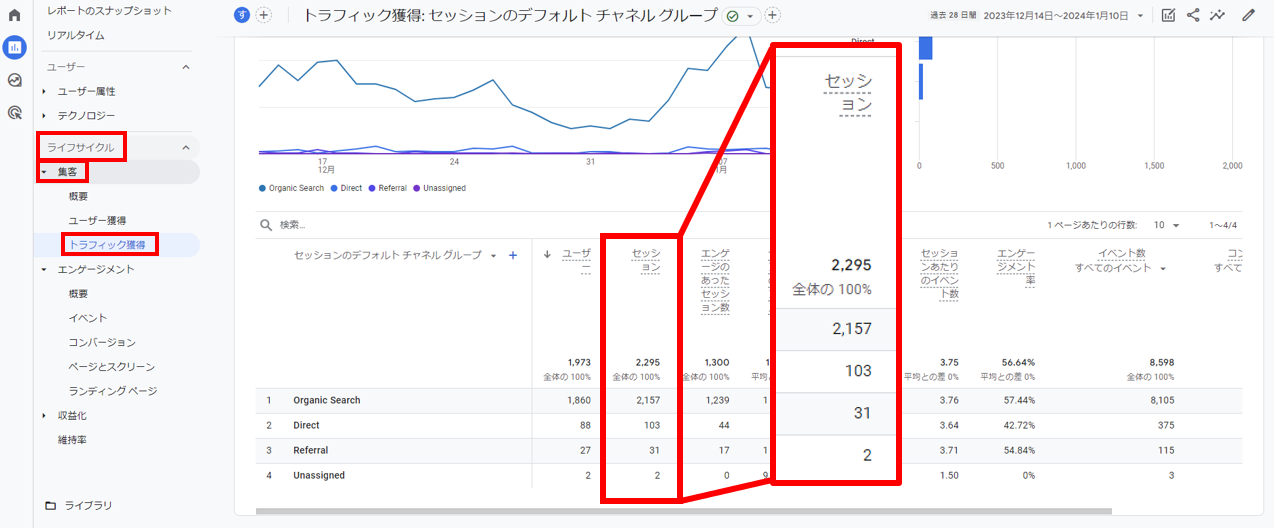Add comparison with plus circle beside 'す' badge
This screenshot has width=1274, height=528.
(264, 15)
